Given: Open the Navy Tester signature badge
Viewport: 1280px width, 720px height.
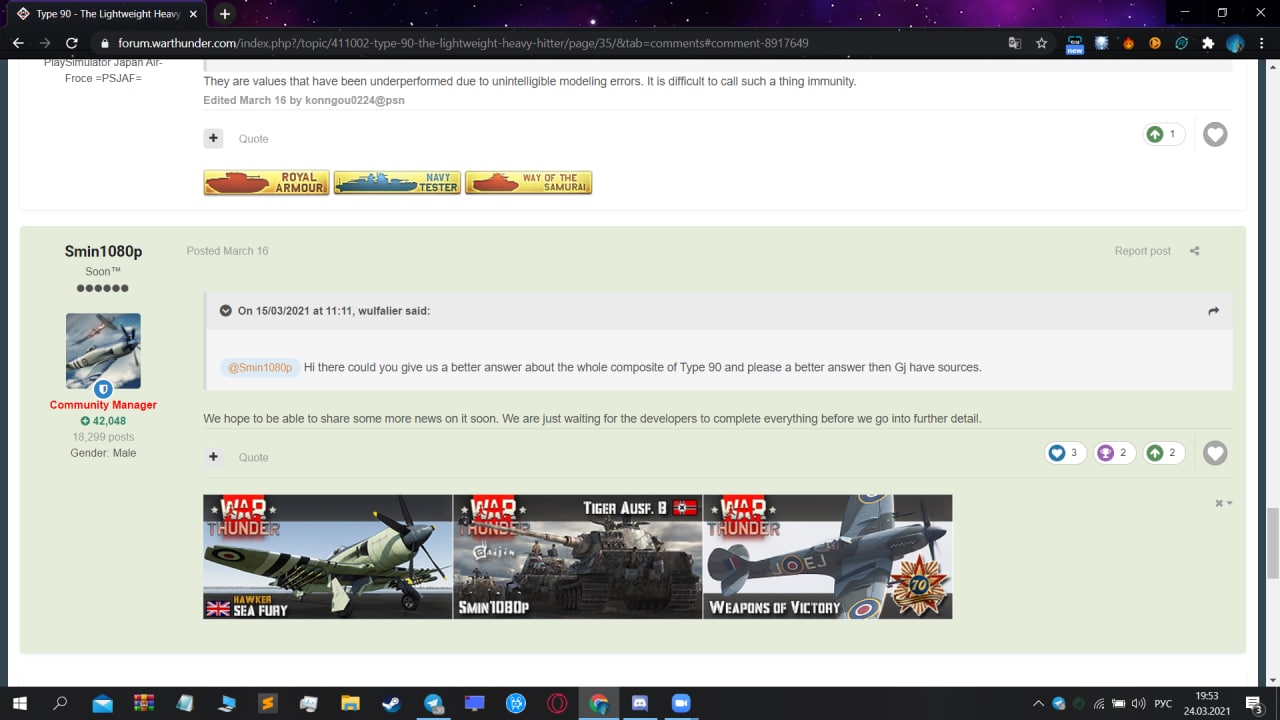Looking at the screenshot, I should click(x=397, y=182).
